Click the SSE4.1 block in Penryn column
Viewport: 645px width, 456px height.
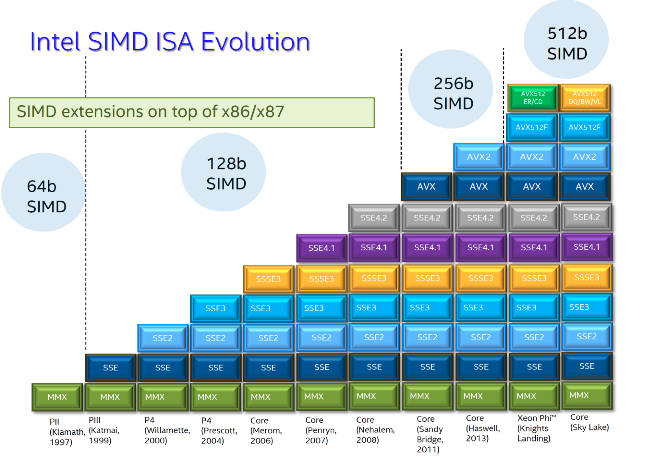(320, 246)
